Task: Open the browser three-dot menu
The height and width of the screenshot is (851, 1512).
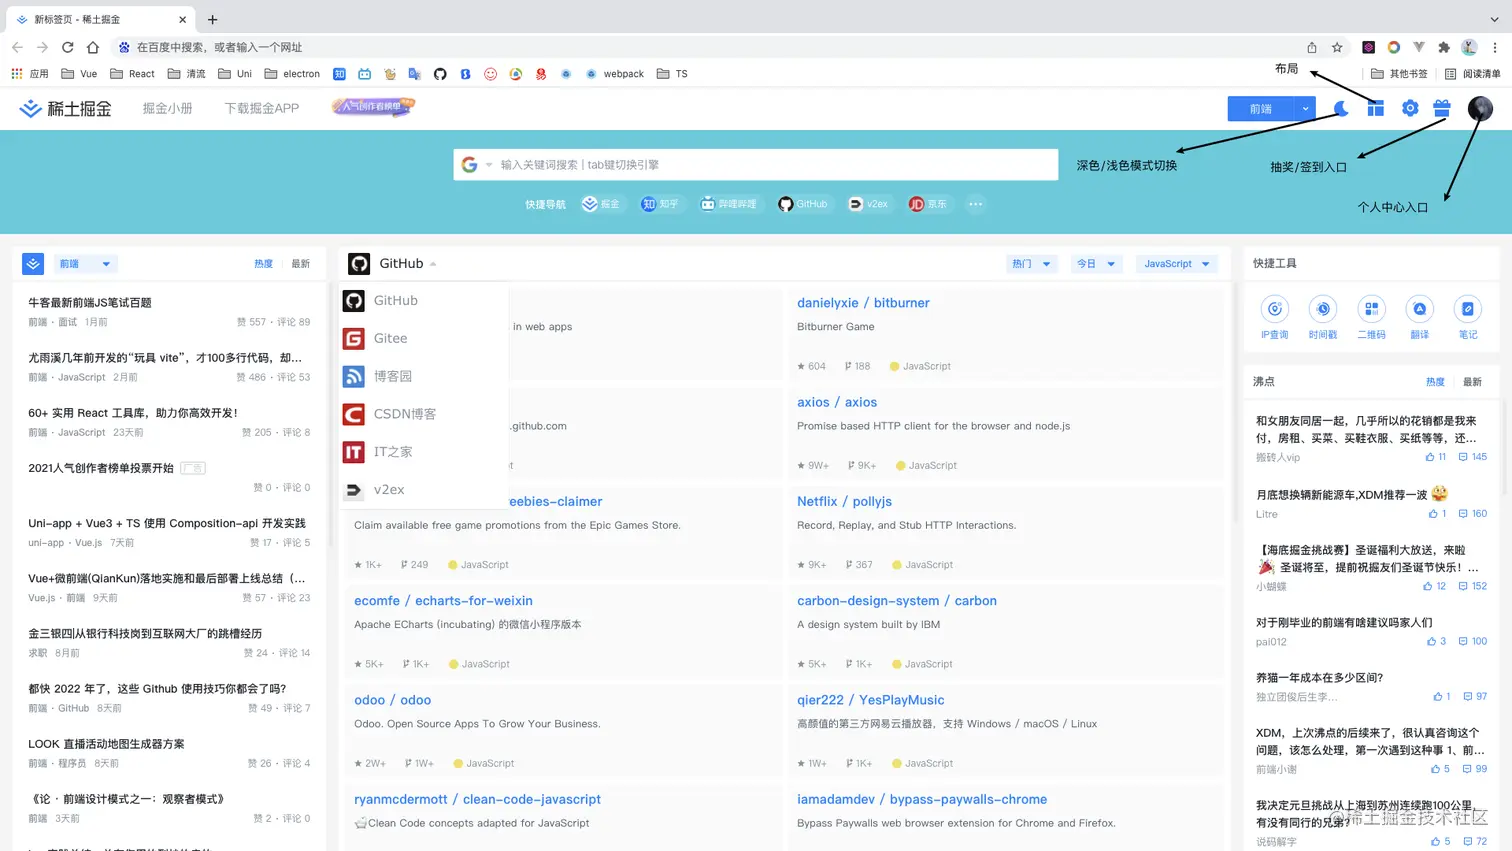Action: [1494, 47]
